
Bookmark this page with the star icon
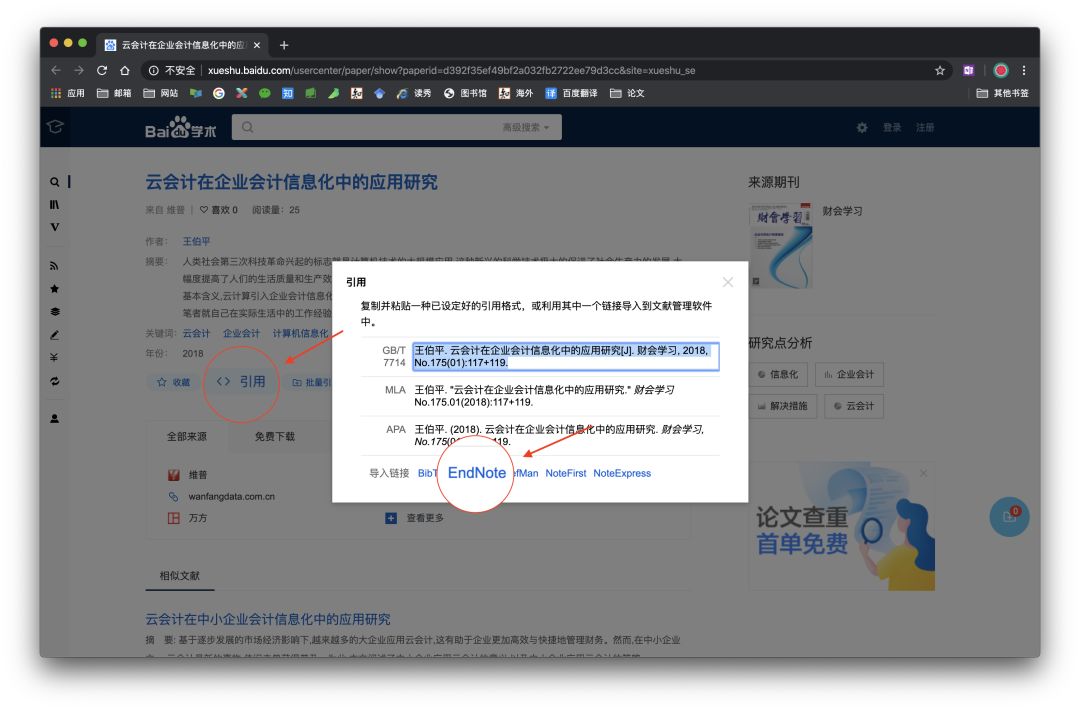(x=939, y=70)
